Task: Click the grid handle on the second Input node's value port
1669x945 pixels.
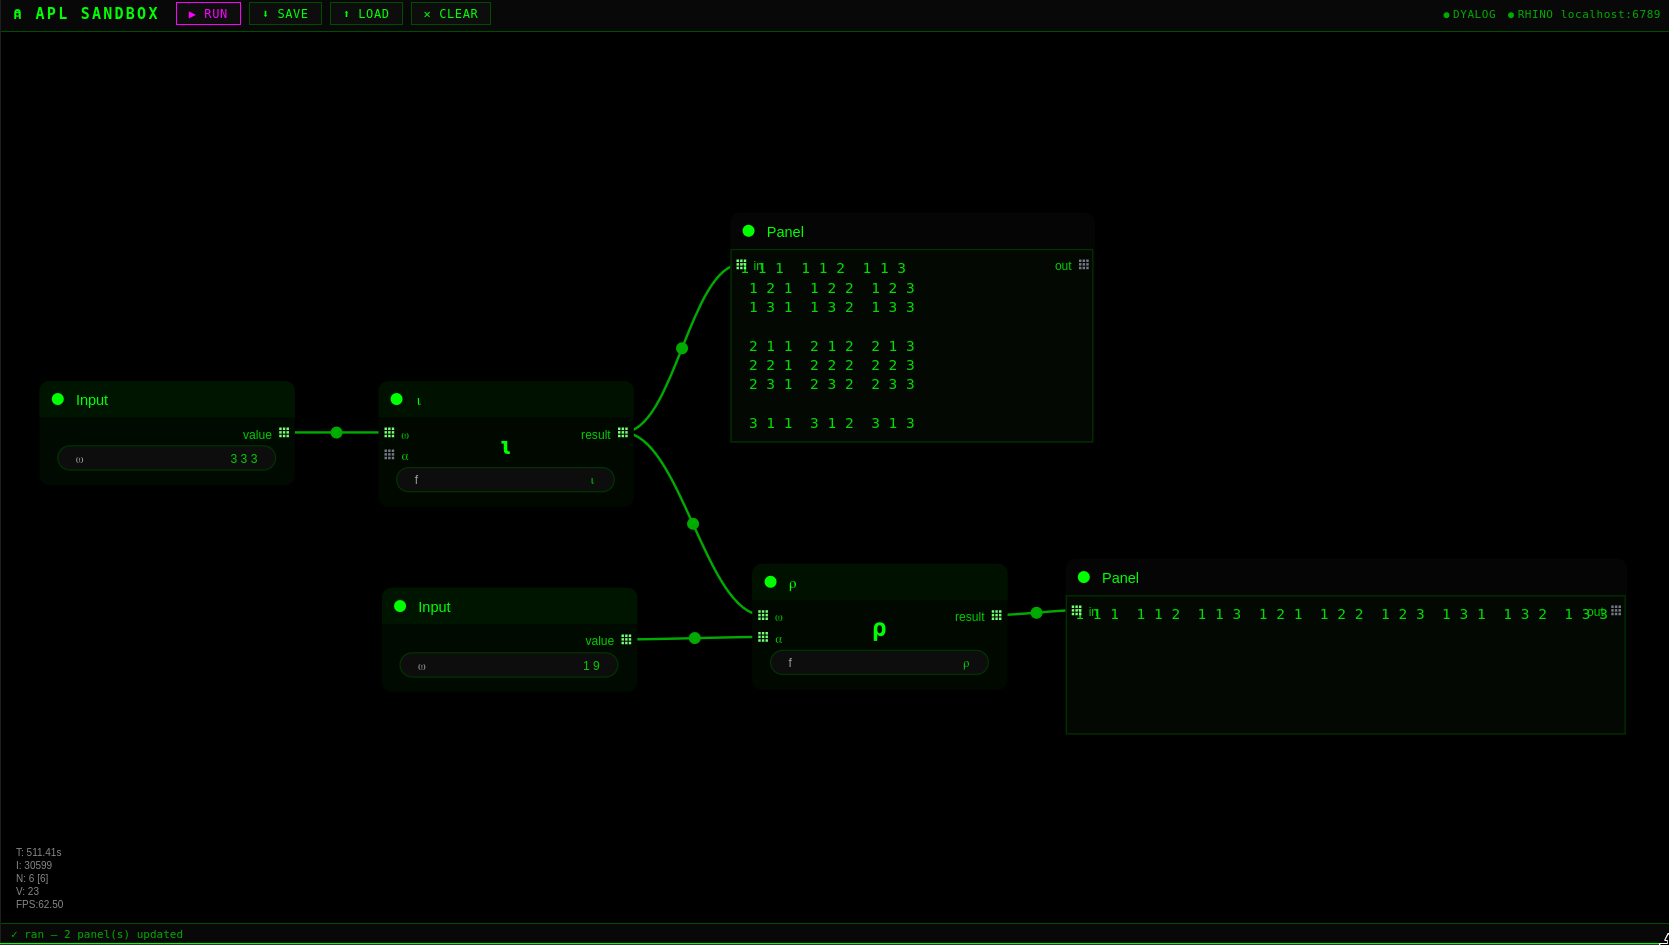Action: (x=627, y=639)
